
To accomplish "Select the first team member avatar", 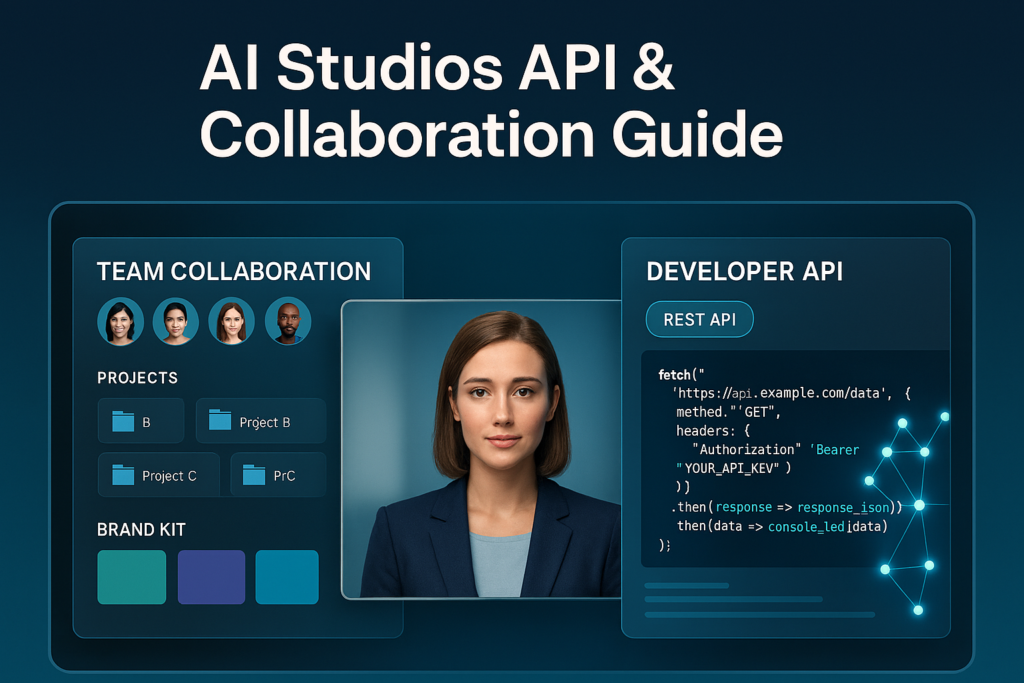I will tap(120, 322).
